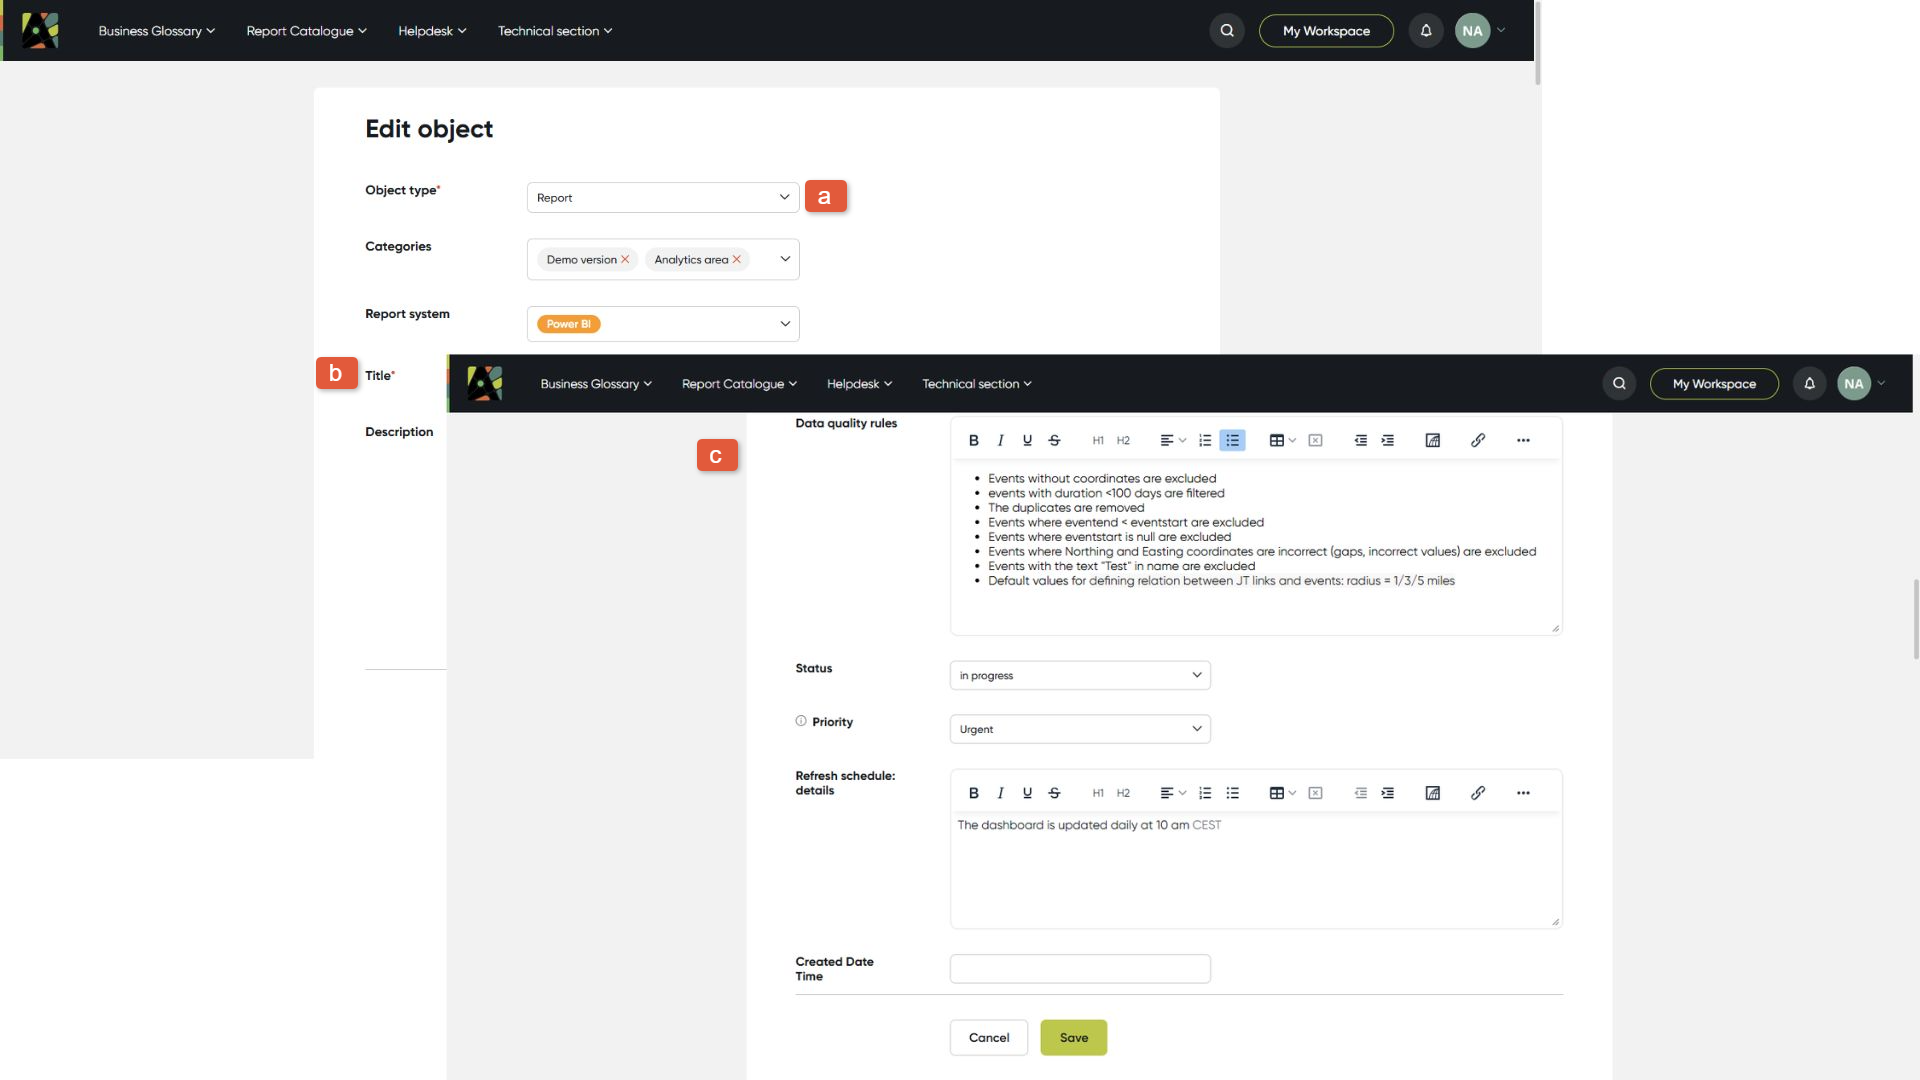Screen dimensions: 1920x1080
Task: Remove the Analytics area category tag
Action: click(737, 259)
